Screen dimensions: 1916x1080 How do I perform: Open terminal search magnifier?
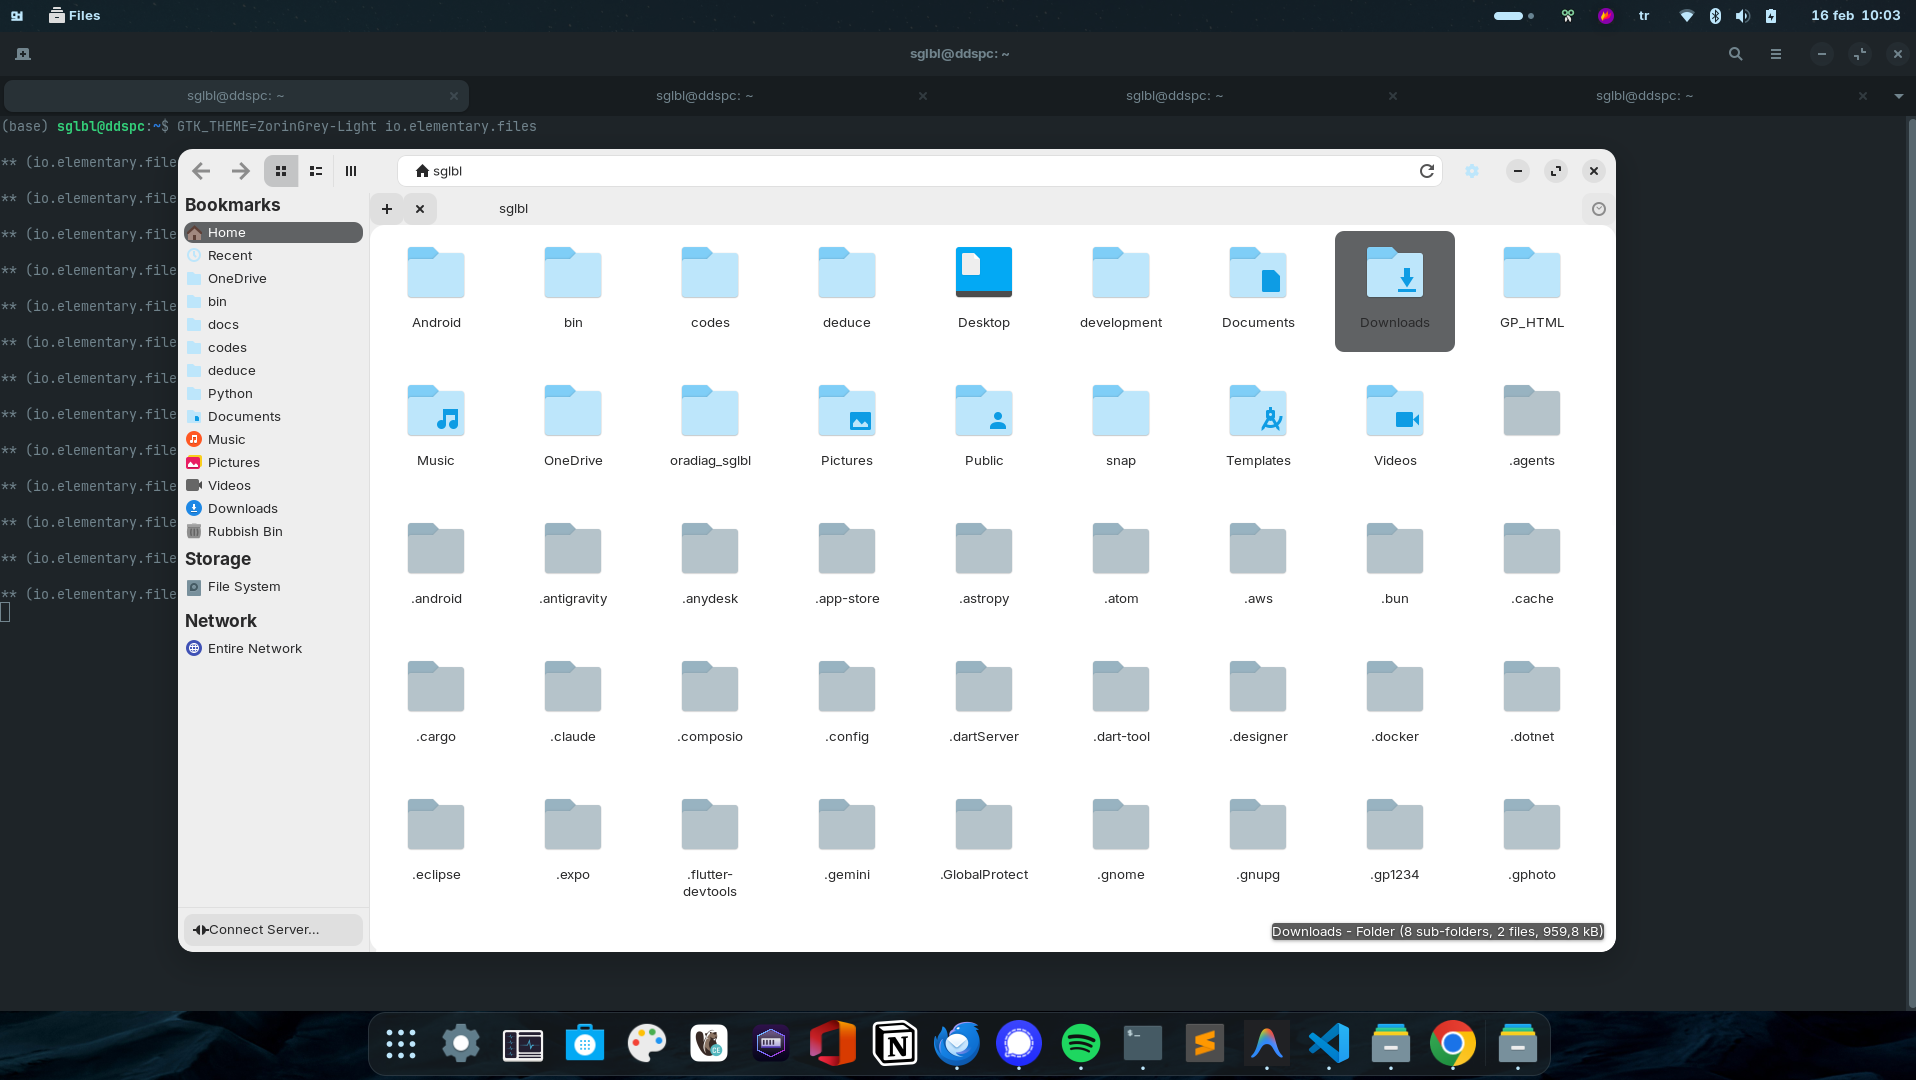click(x=1735, y=54)
